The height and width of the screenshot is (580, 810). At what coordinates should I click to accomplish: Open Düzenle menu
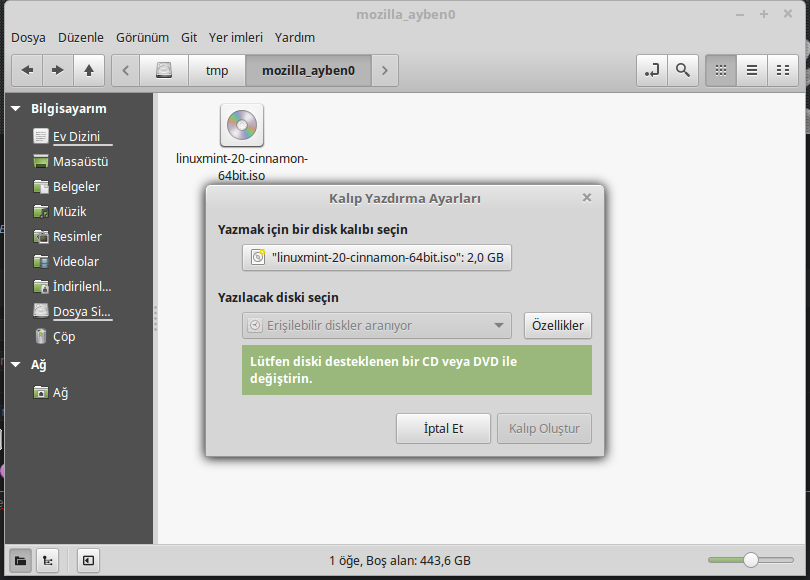tap(81, 38)
